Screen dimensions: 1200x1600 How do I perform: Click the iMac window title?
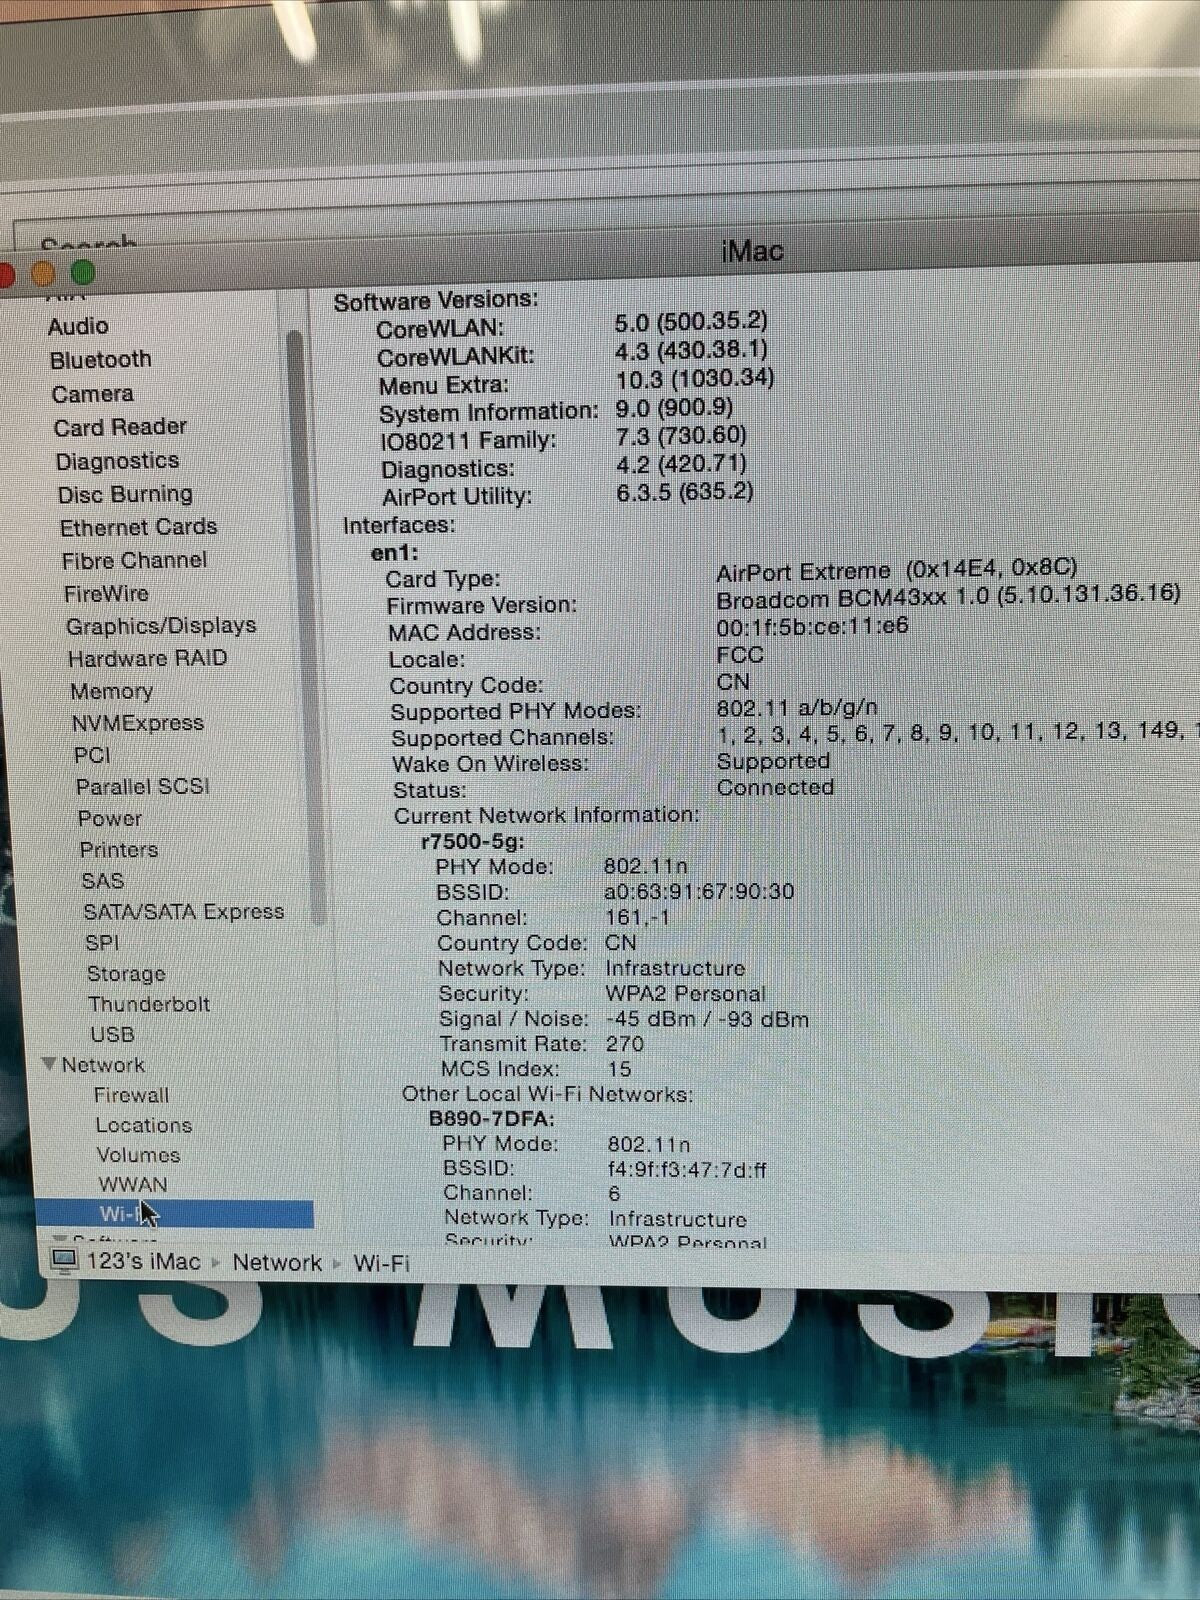click(x=752, y=250)
